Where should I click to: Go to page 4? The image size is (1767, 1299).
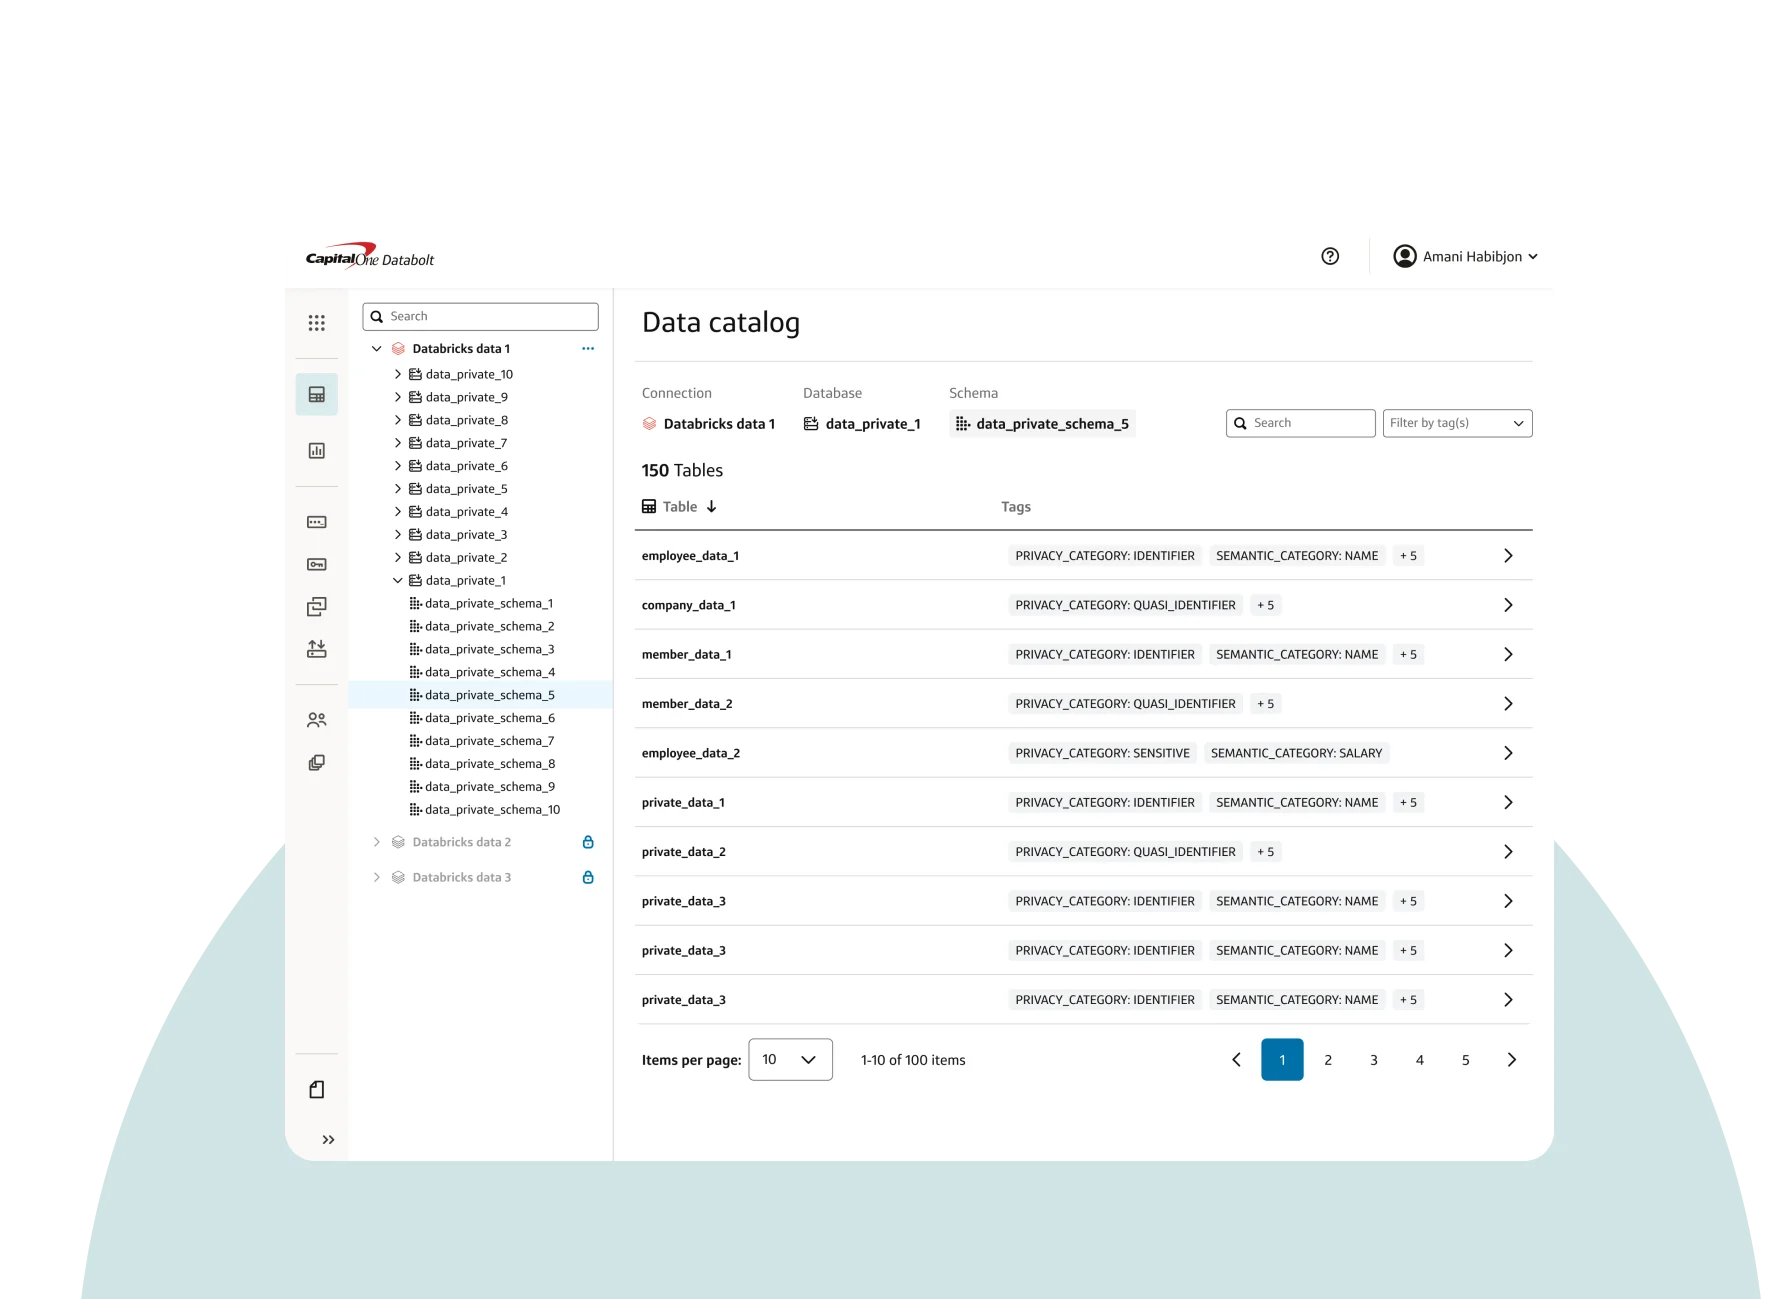[1420, 1060]
